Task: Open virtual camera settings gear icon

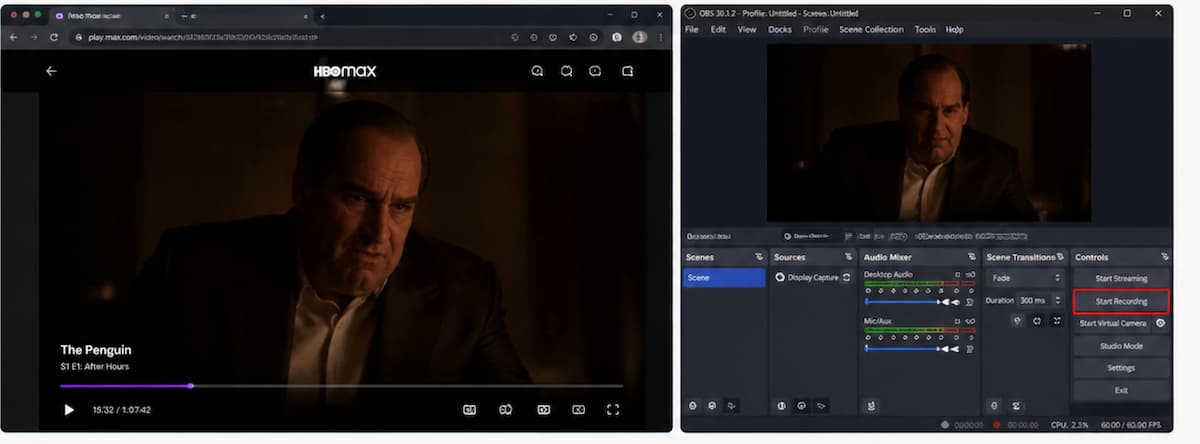Action: point(1161,324)
